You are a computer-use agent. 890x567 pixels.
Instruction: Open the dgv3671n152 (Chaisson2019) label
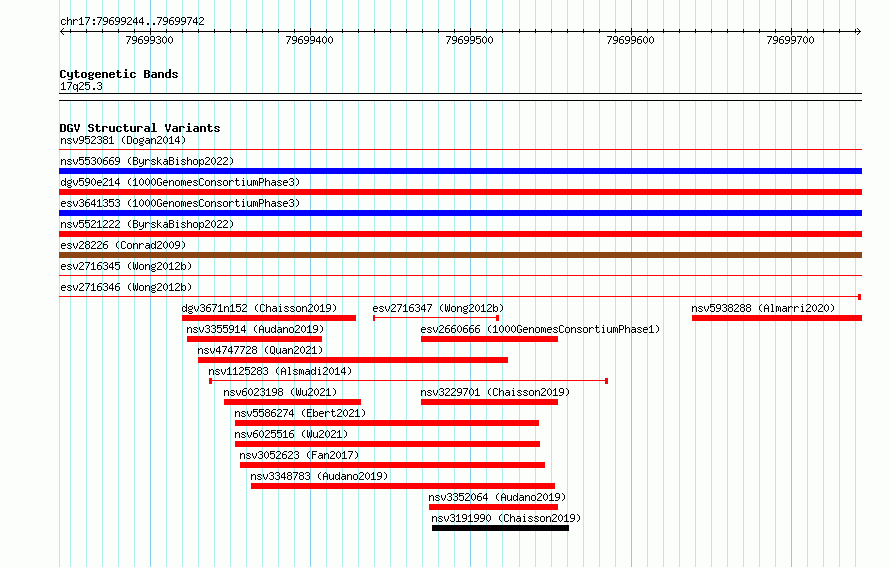pos(259,308)
